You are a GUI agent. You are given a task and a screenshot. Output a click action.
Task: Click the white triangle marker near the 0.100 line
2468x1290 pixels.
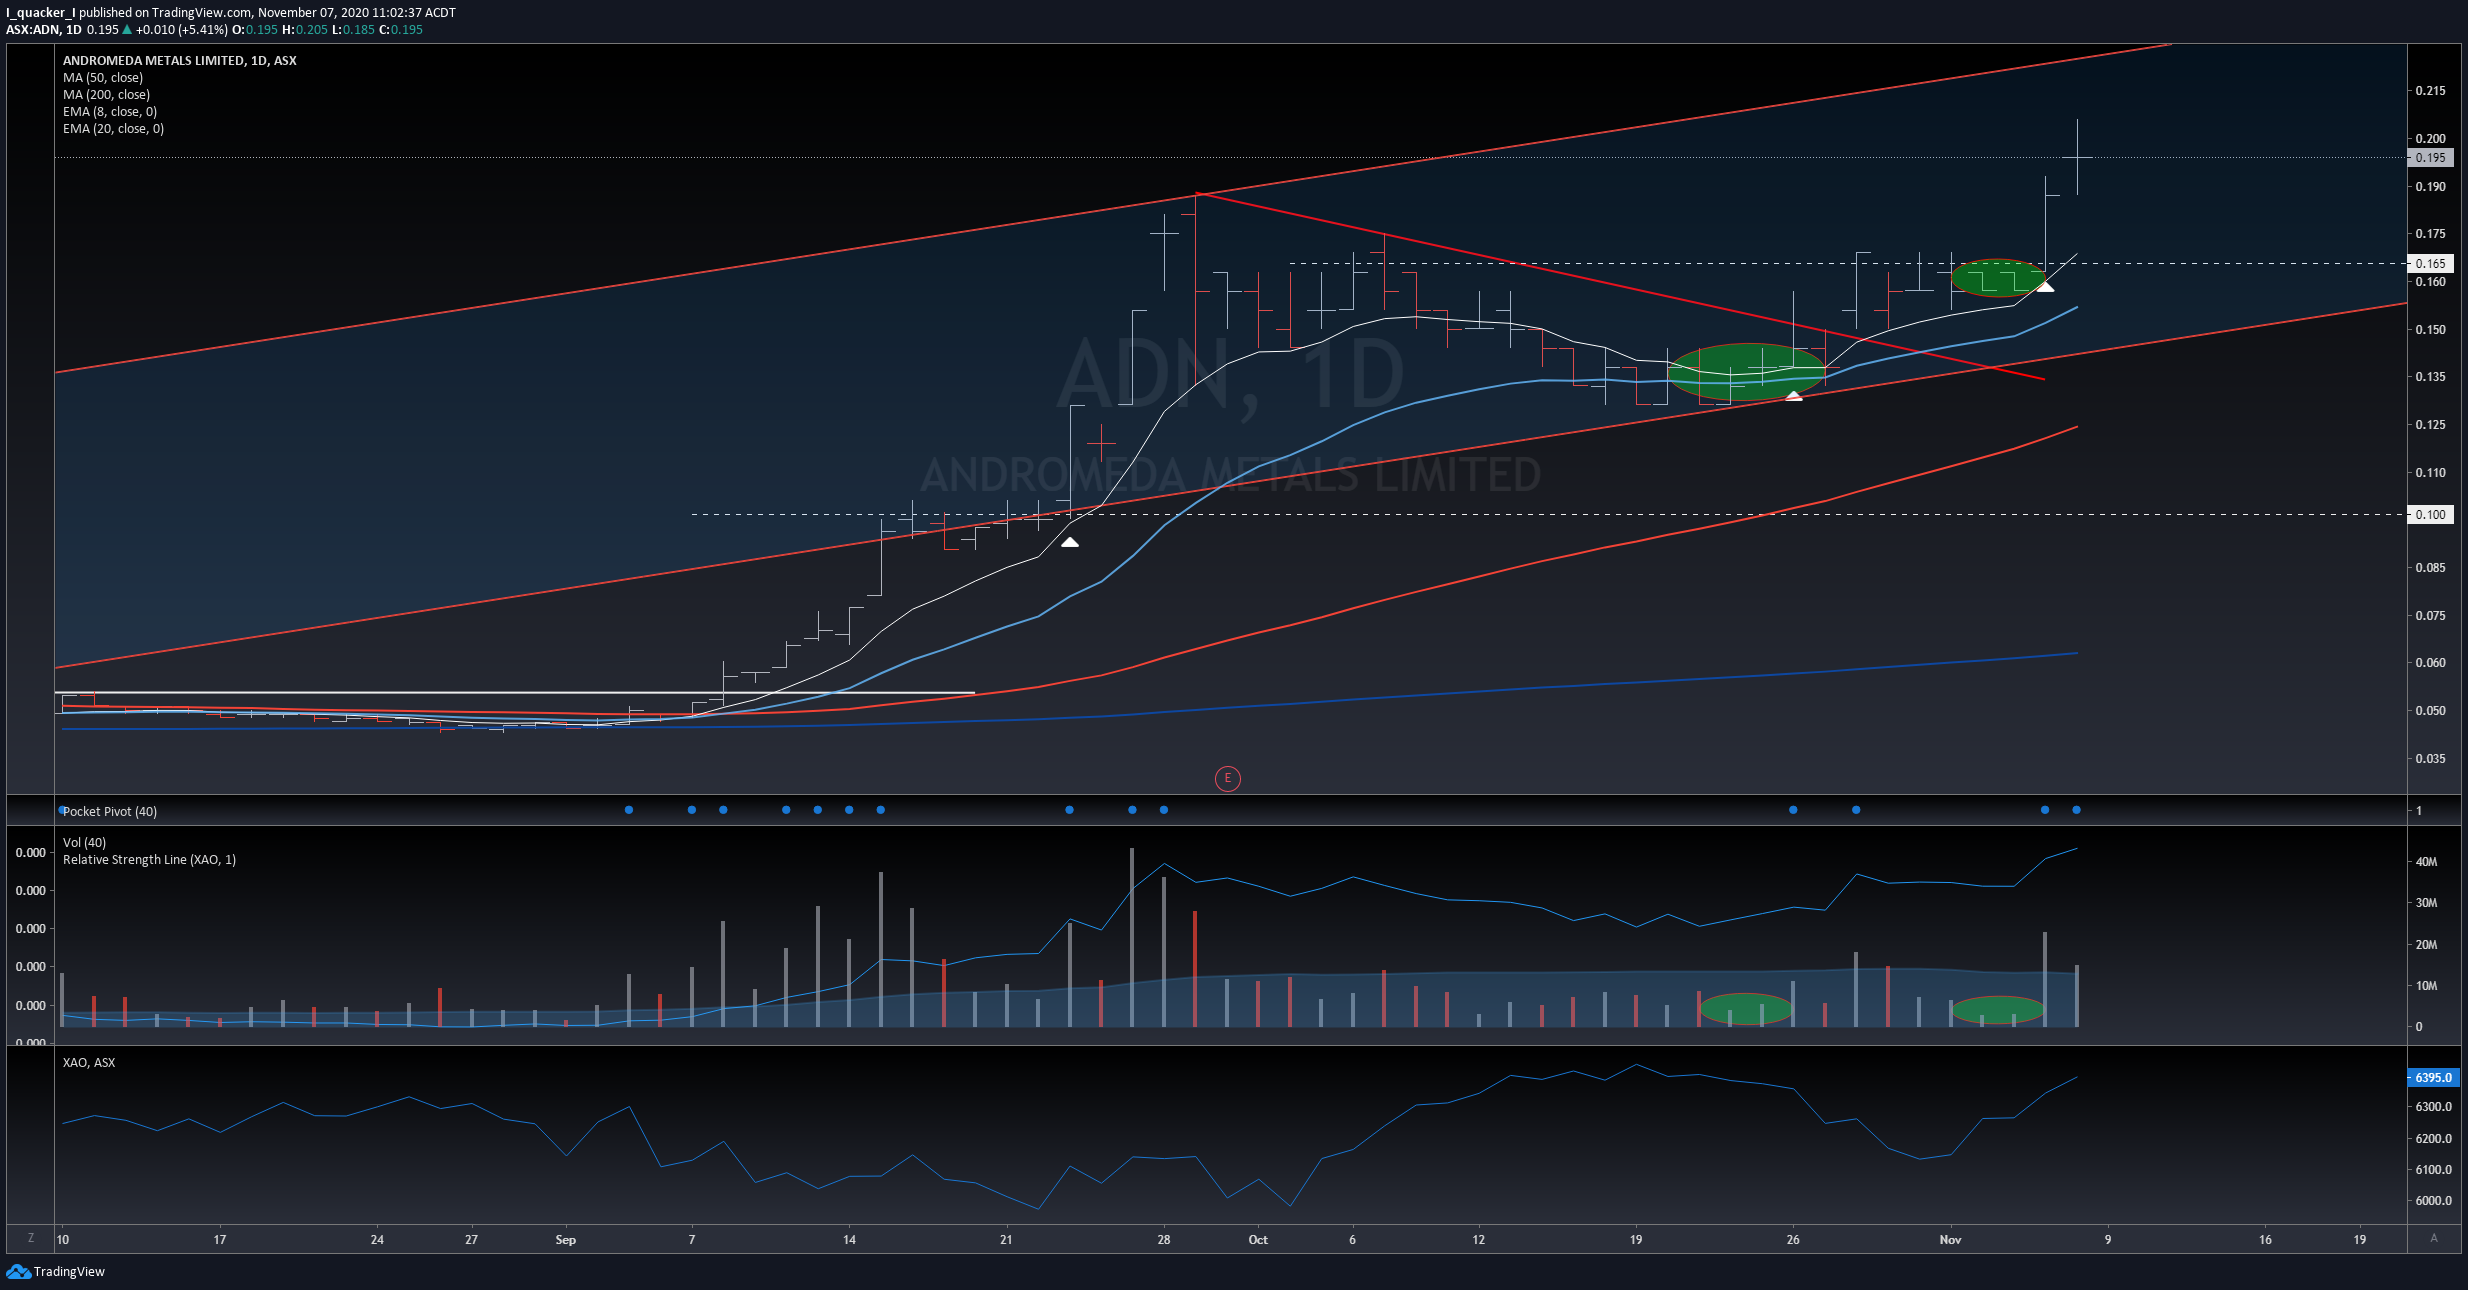[1070, 542]
